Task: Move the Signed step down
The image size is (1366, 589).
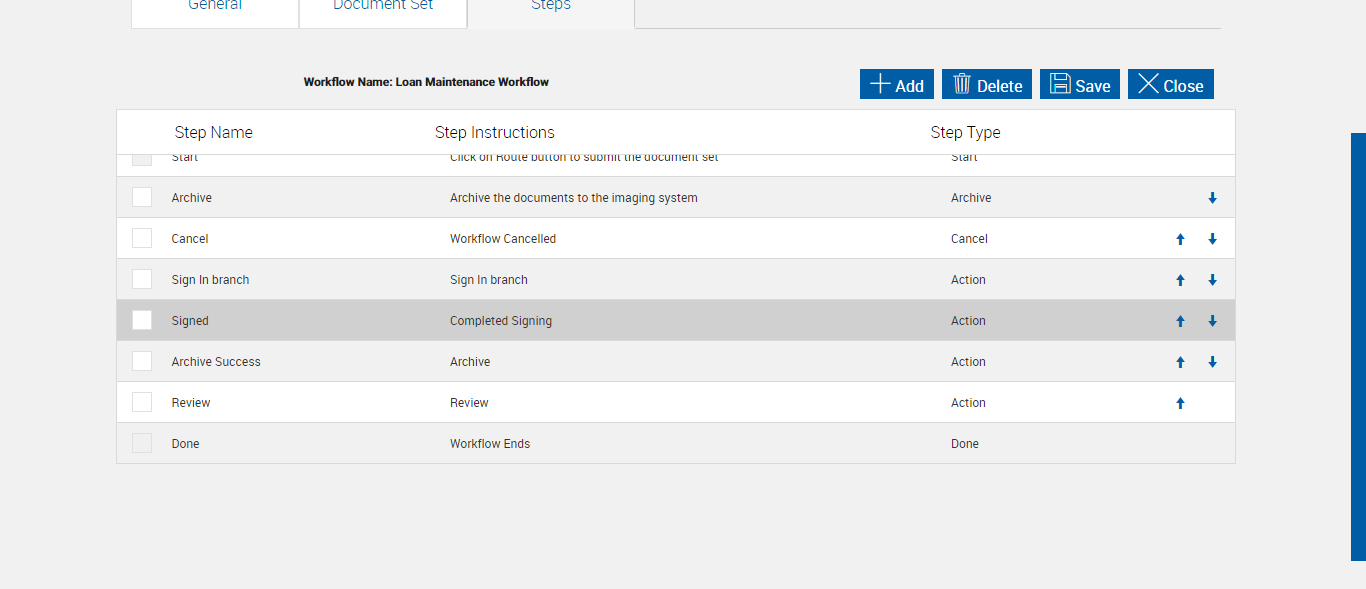Action: coord(1212,321)
